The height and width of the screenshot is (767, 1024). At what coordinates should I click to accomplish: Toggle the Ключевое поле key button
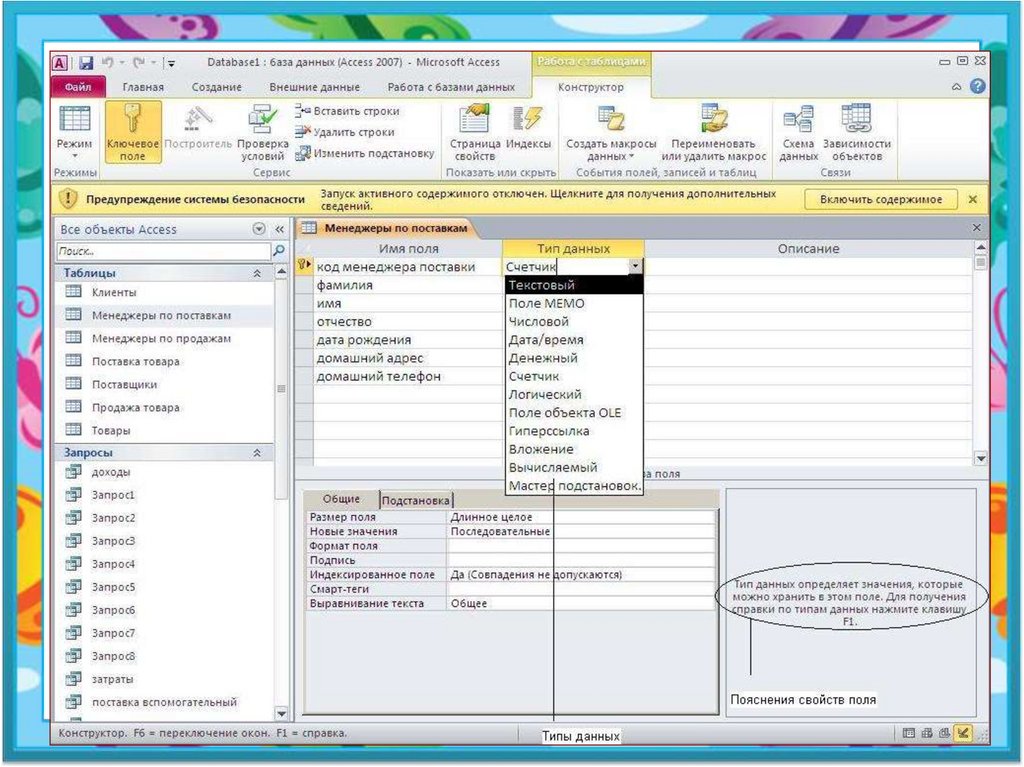pos(133,132)
